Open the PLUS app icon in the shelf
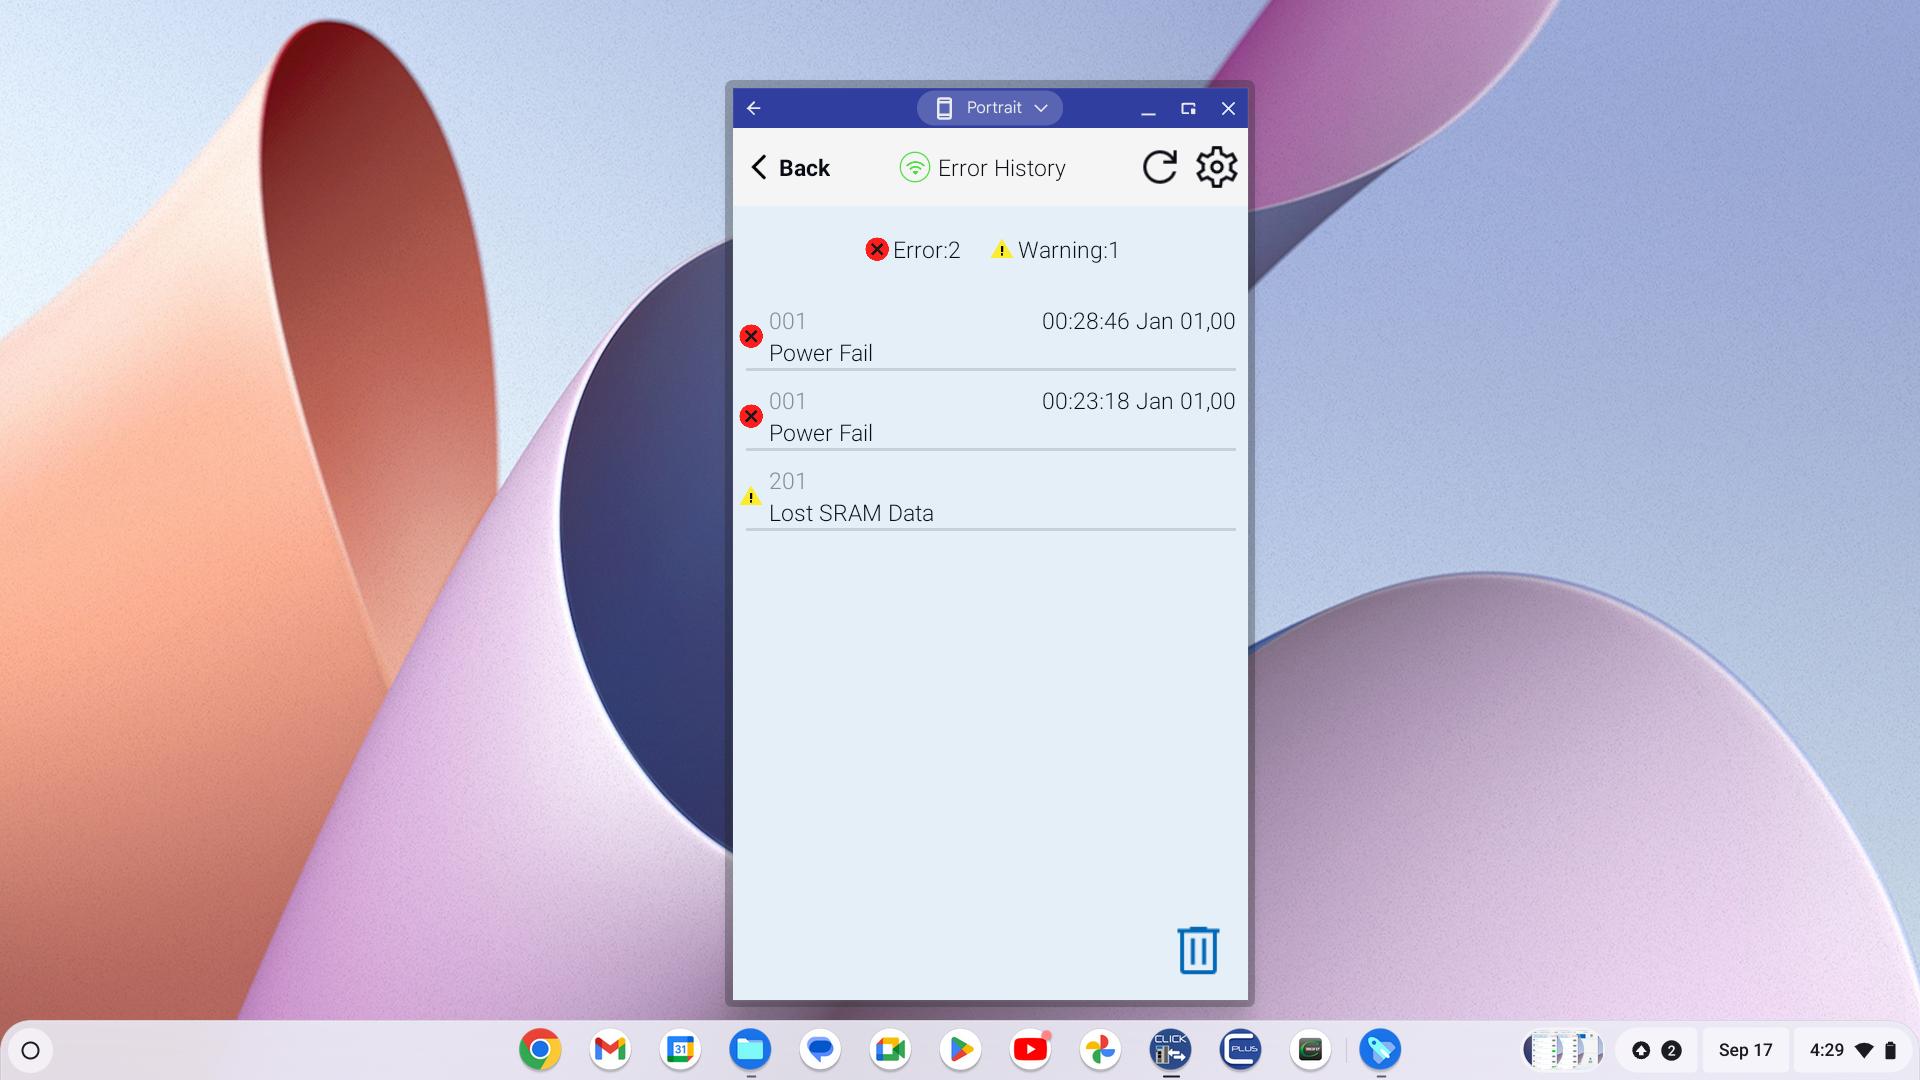Screen dimensions: 1920x1080 point(1240,1050)
